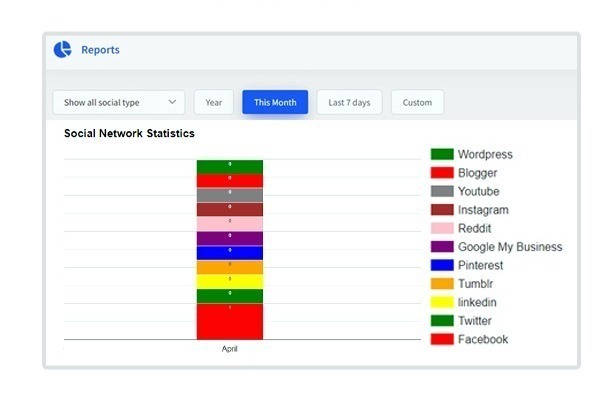Select the This Month tab
The image size is (616, 403).
275,102
